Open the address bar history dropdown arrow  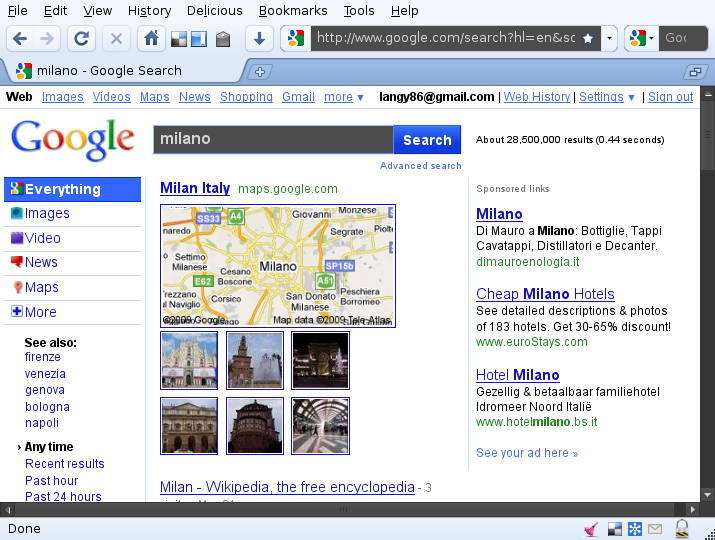[x=609, y=38]
